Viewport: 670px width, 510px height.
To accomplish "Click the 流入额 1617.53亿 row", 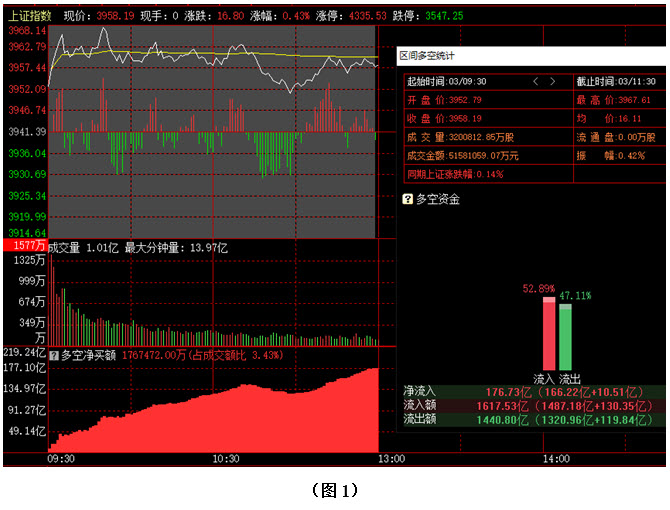I will point(531,405).
